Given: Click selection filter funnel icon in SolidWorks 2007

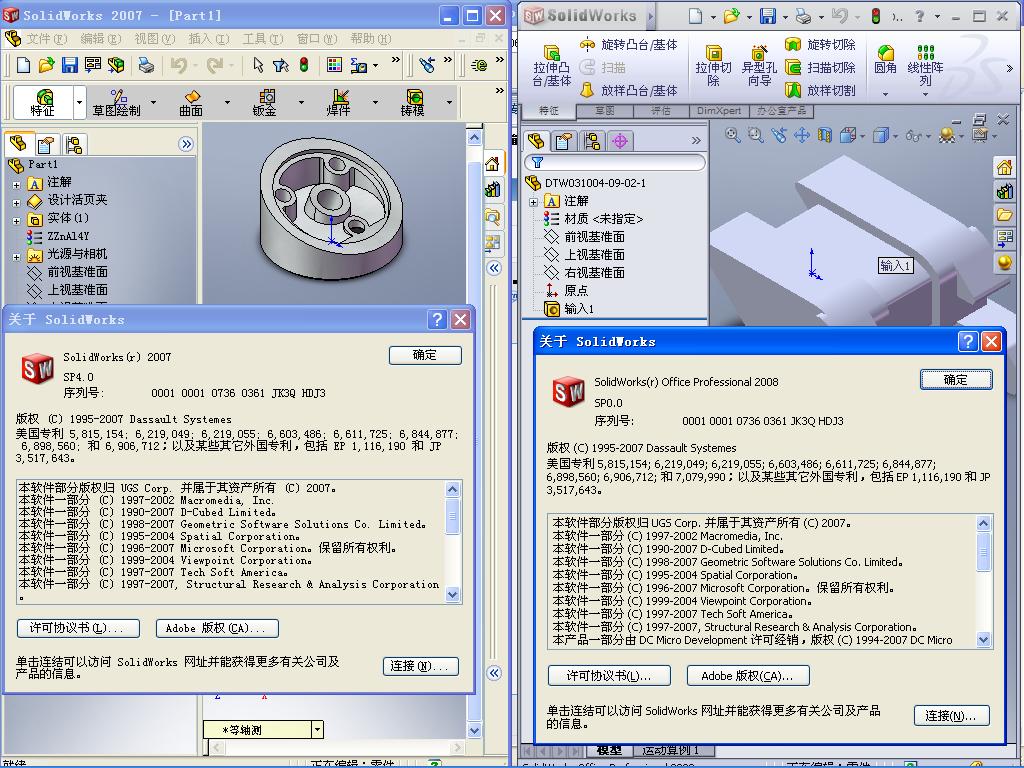Looking at the screenshot, I should [x=281, y=65].
